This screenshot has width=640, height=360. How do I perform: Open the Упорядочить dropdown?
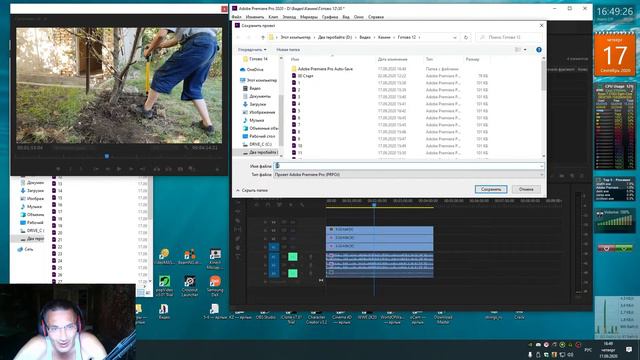[252, 50]
